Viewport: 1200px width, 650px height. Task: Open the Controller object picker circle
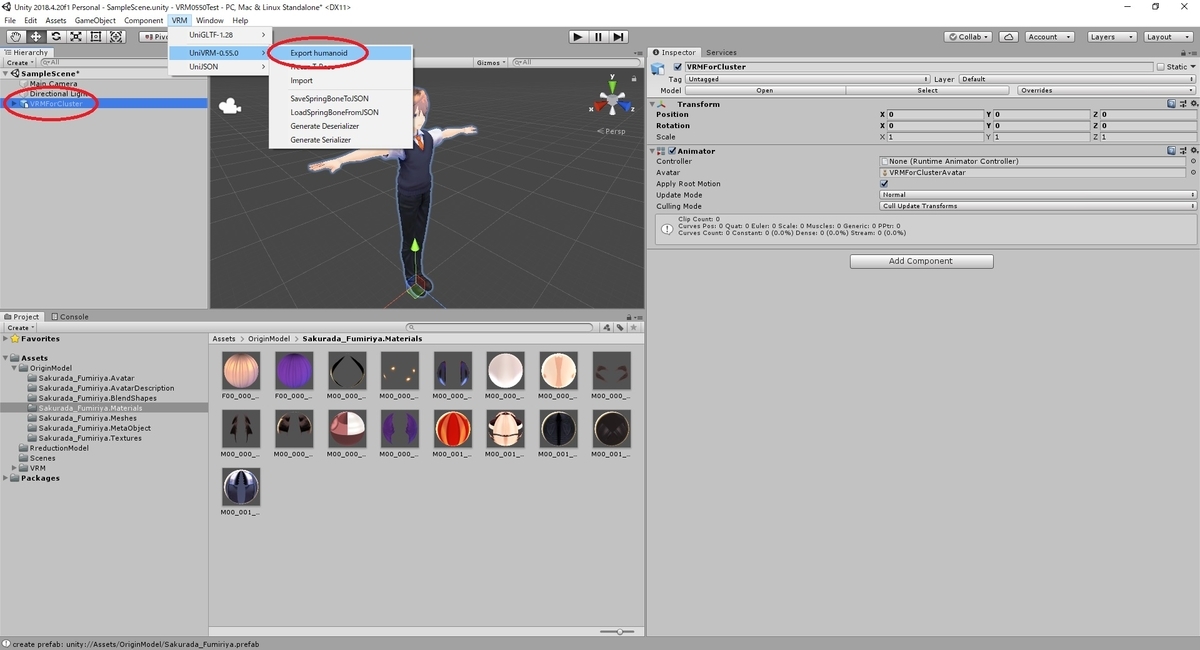pyautogui.click(x=1192, y=162)
